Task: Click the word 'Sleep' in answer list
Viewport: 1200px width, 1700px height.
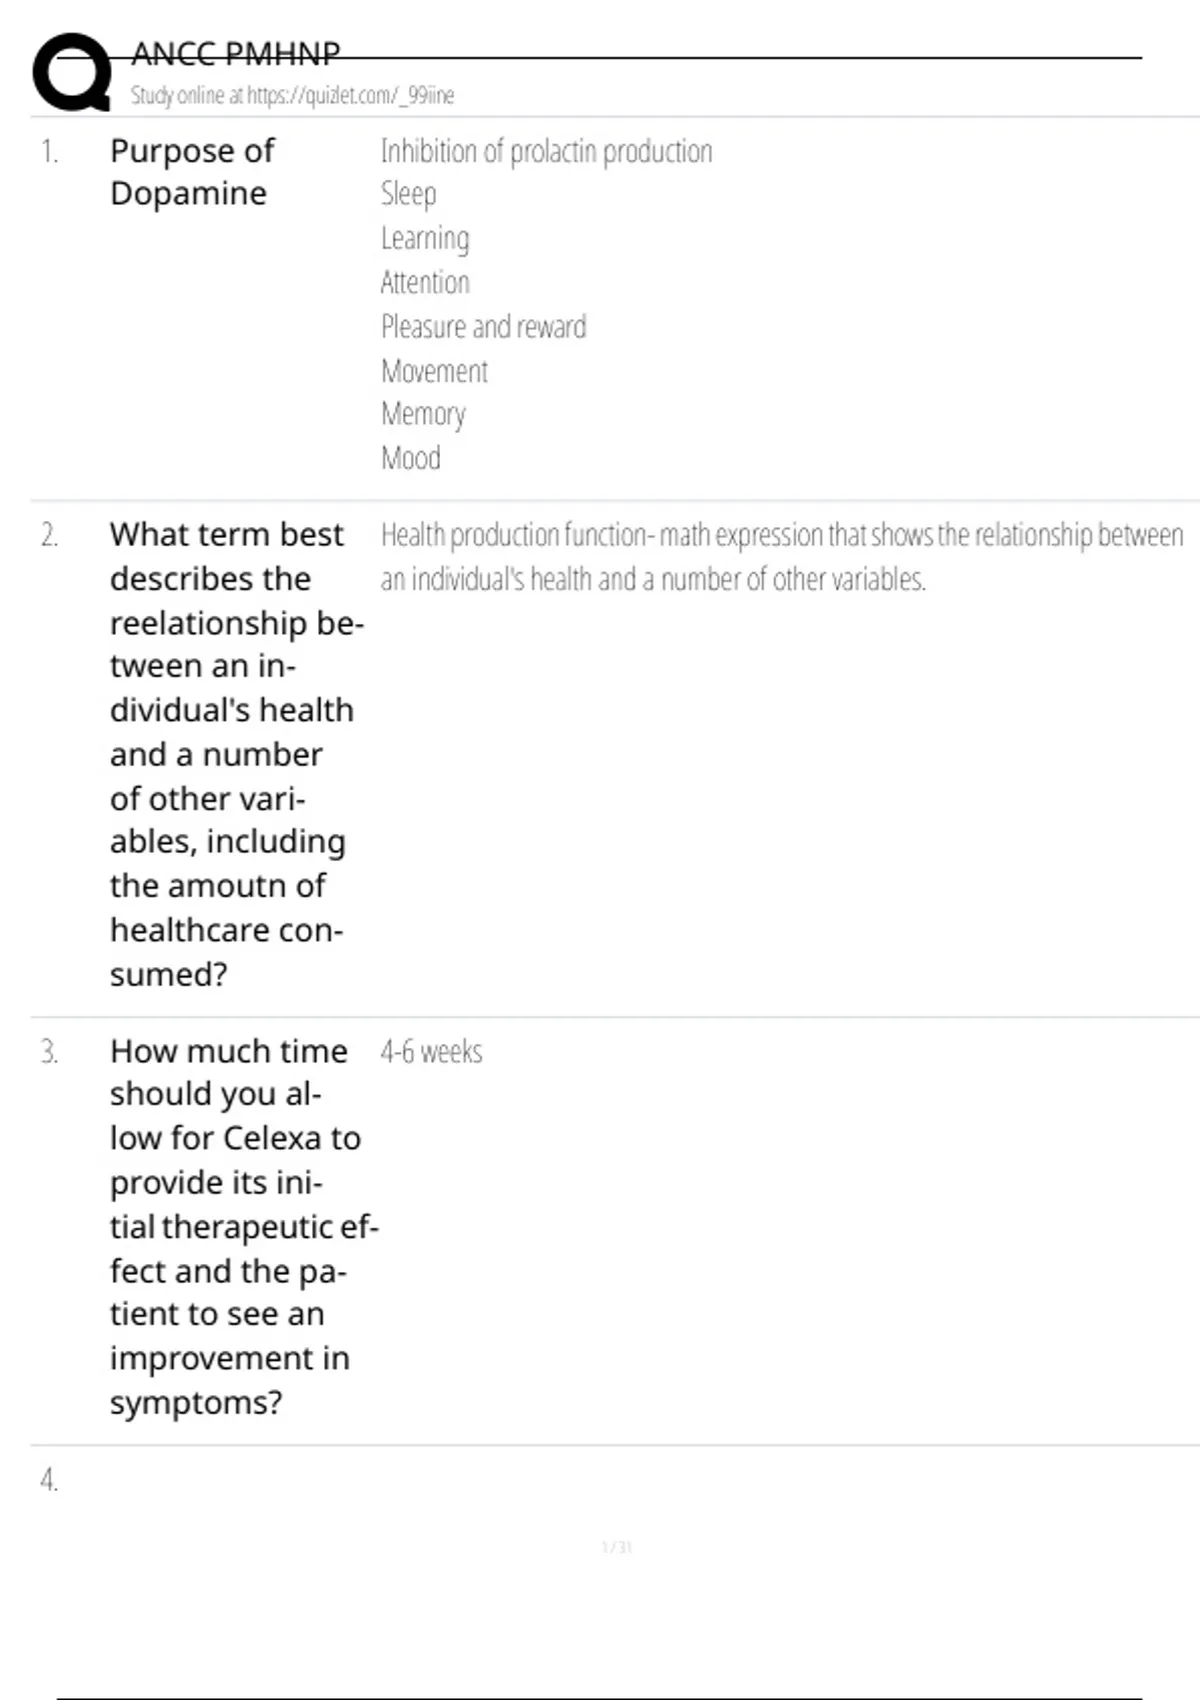Action: click(408, 194)
